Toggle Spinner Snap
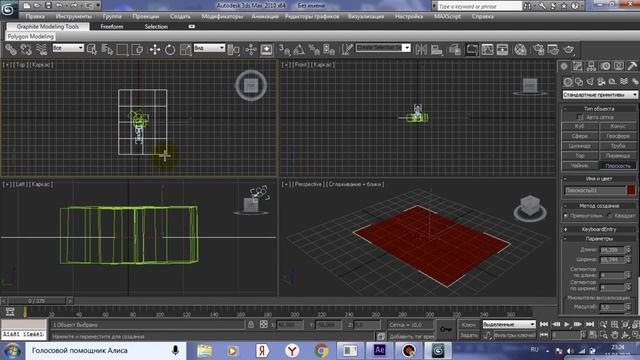The width and height of the screenshot is (640, 360). pyautogui.click(x=329, y=50)
